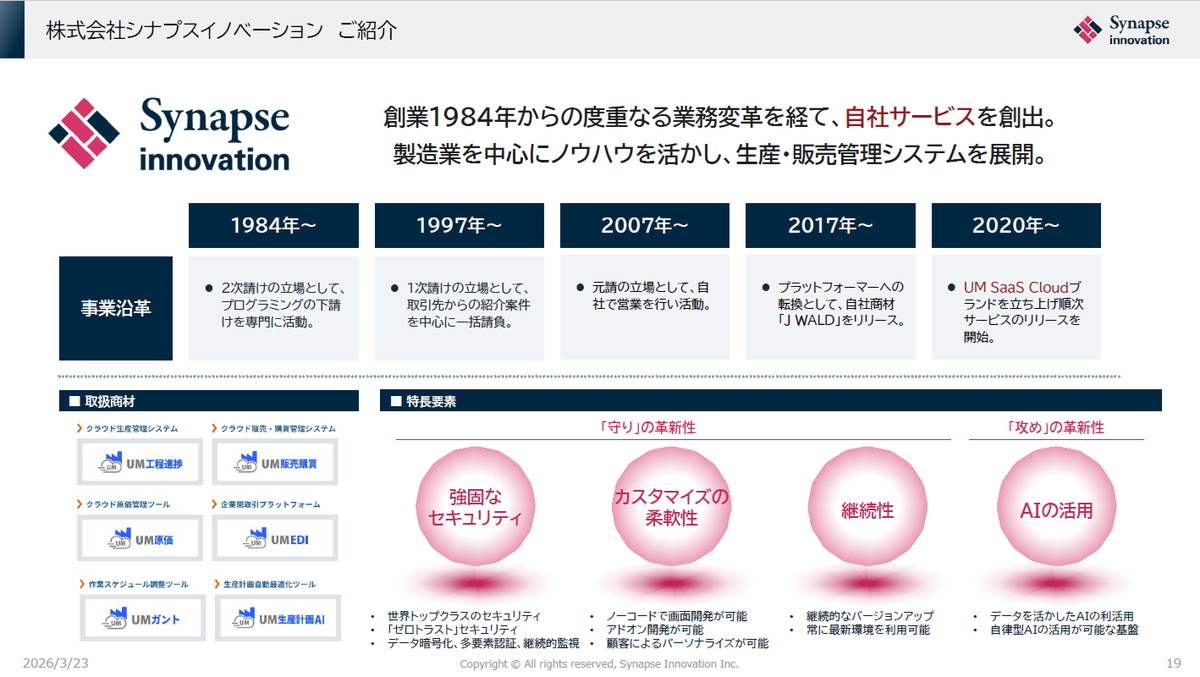Click the copyright notice in the footer
This screenshot has height=677, width=1200.
(599, 664)
